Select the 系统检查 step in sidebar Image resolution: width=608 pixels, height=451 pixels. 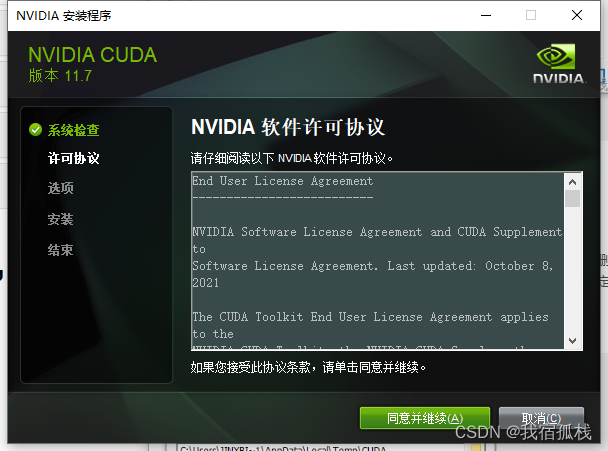73,130
